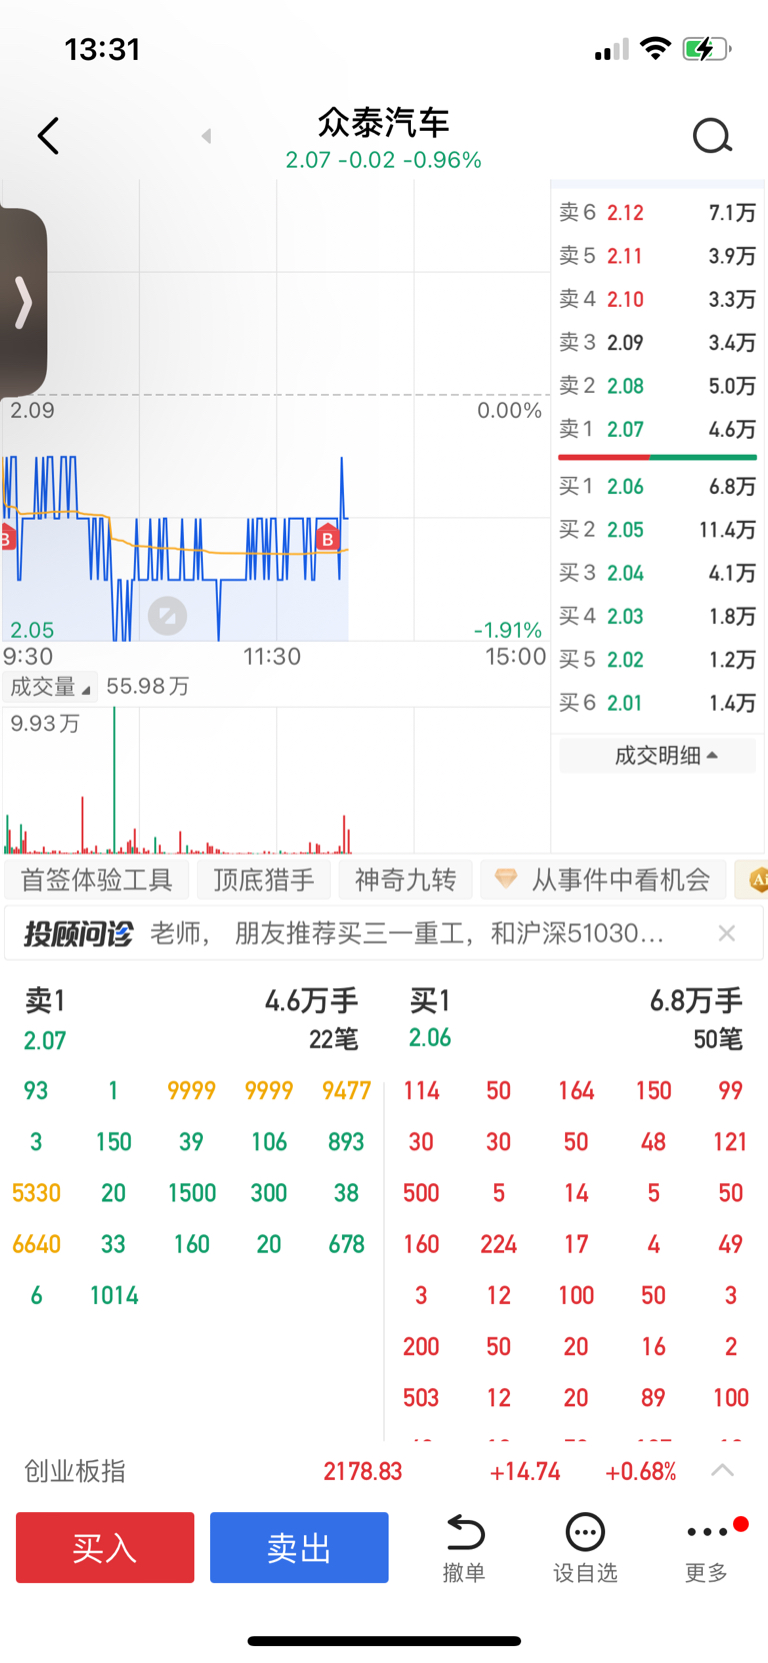Click the 买入 buy button
The width and height of the screenshot is (768, 1663).
[x=105, y=1548]
